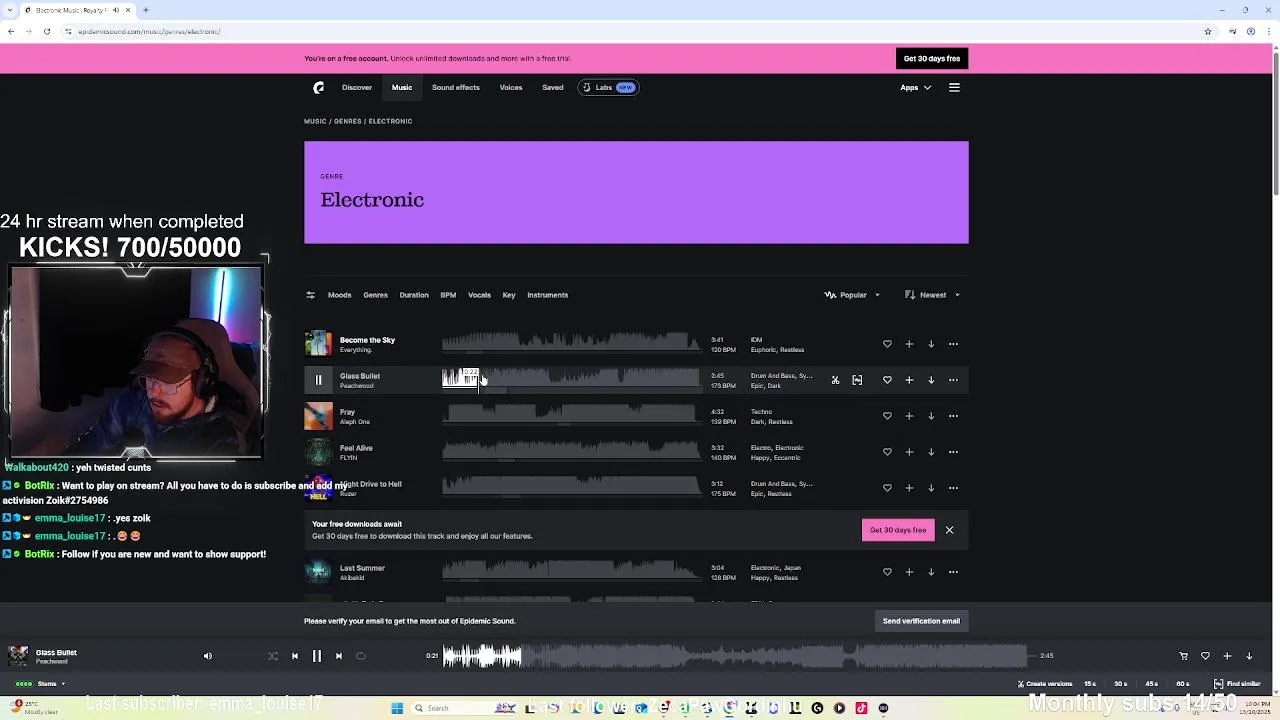Expand the Vocals filter
The width and height of the screenshot is (1280, 720).
[x=479, y=295]
